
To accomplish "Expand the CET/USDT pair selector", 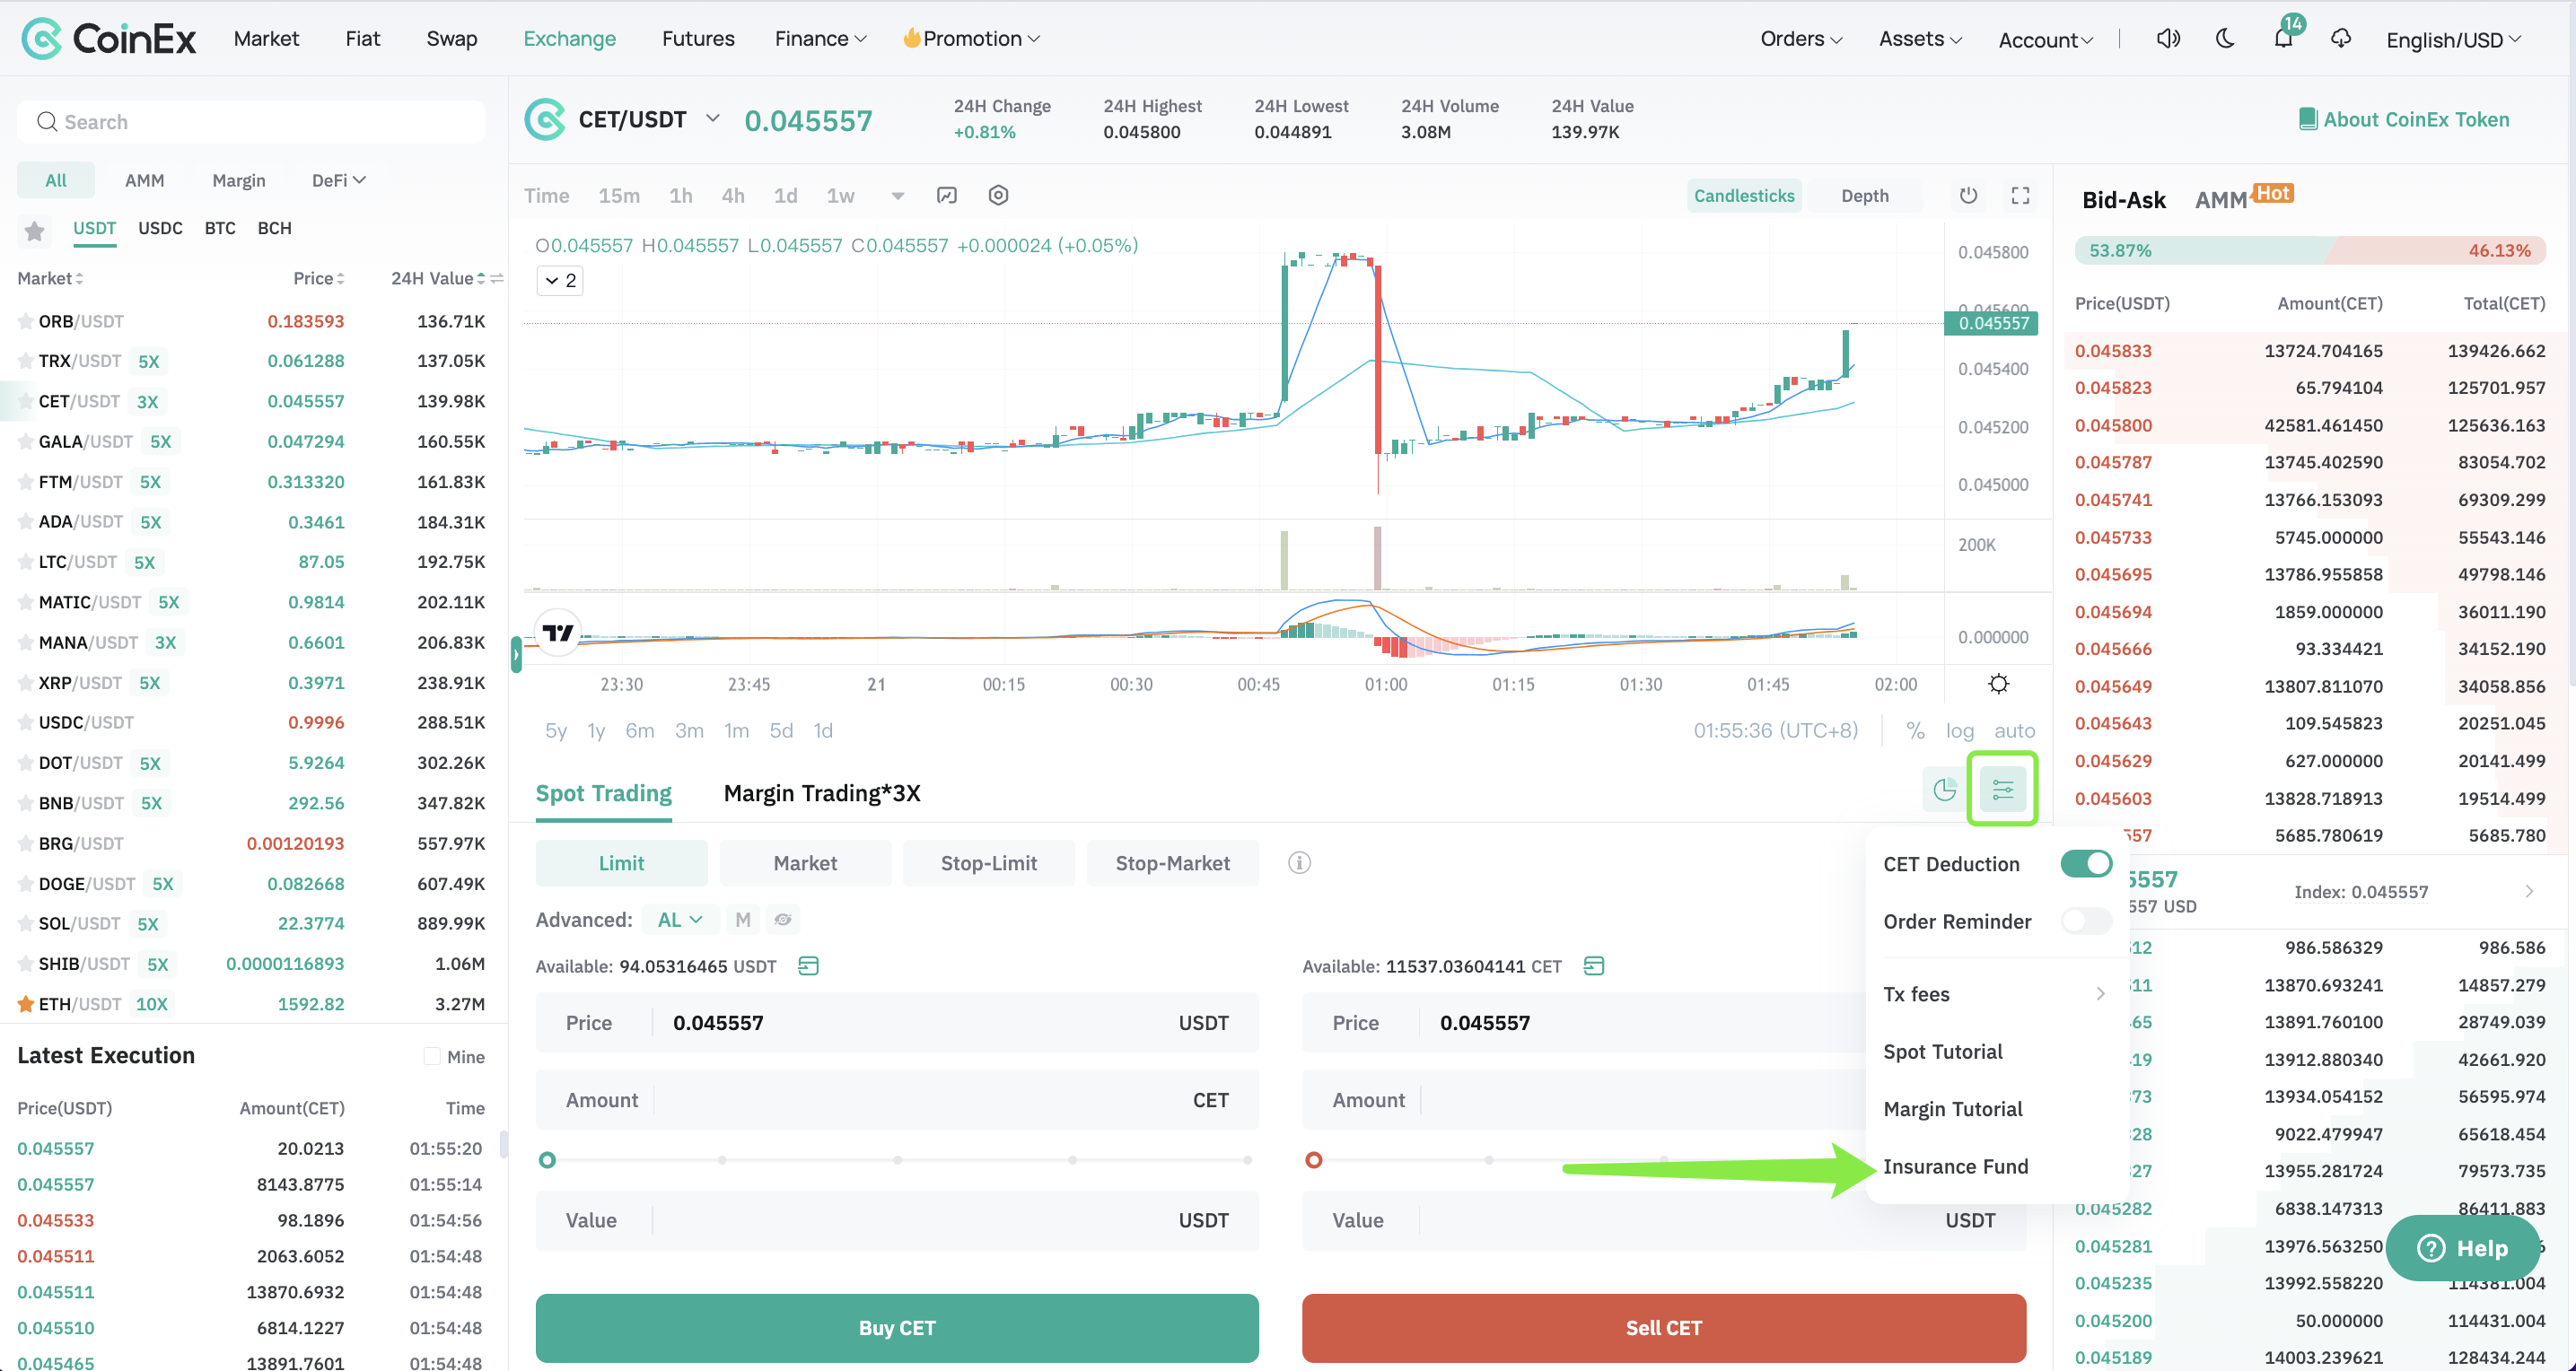I will (712, 119).
